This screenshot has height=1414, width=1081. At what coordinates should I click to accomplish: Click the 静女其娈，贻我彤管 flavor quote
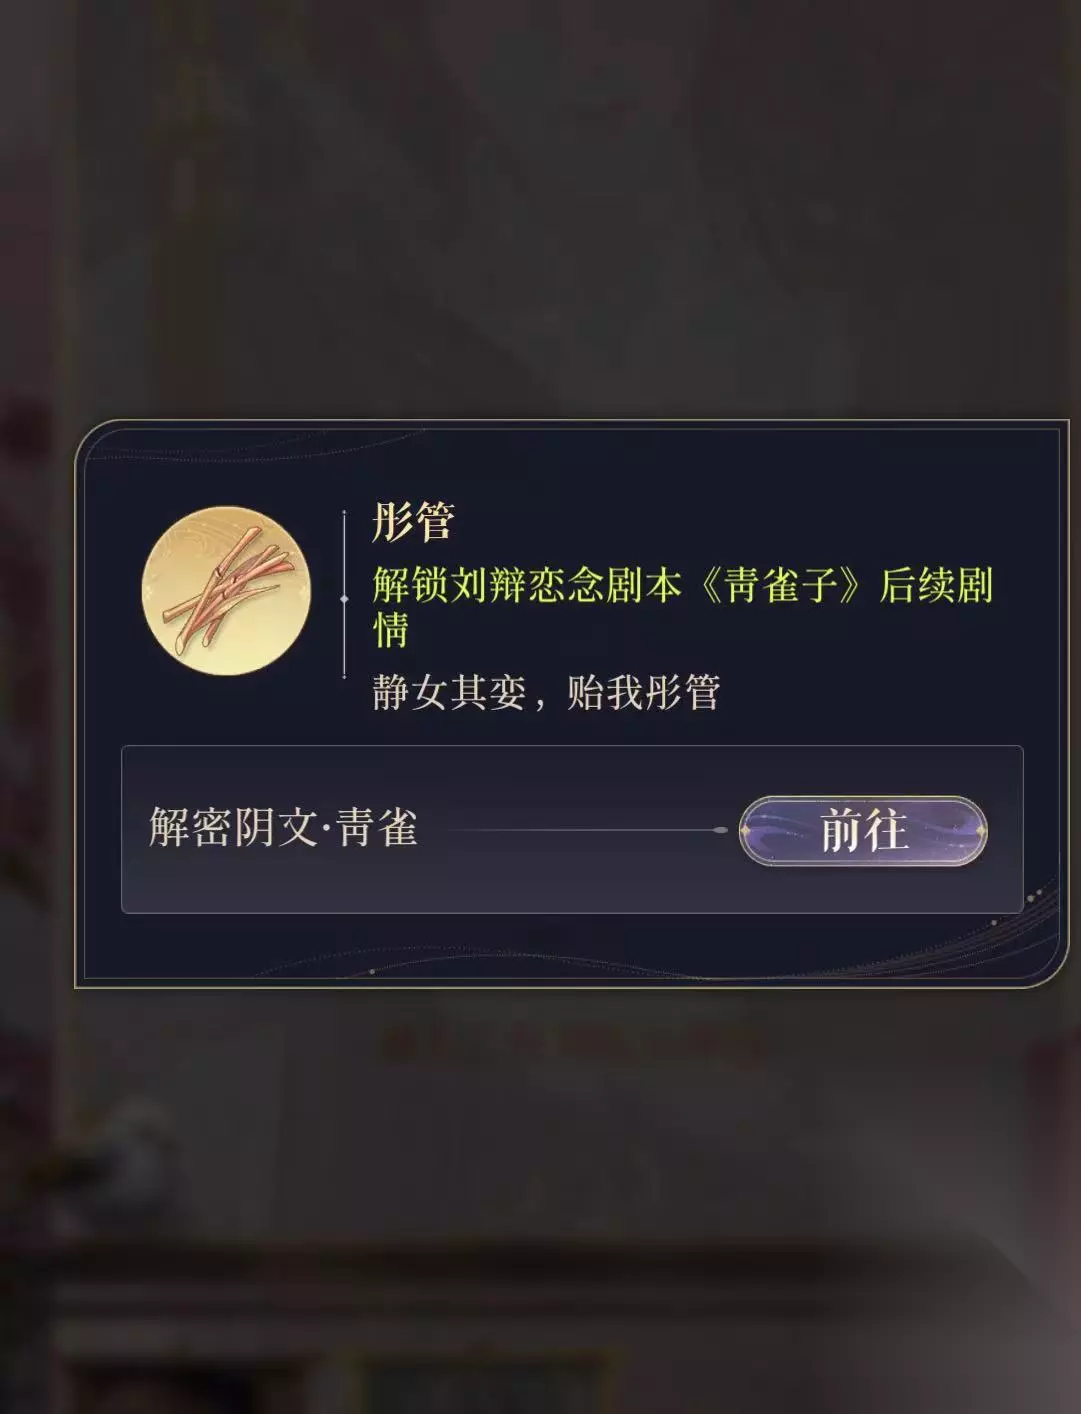tap(546, 692)
